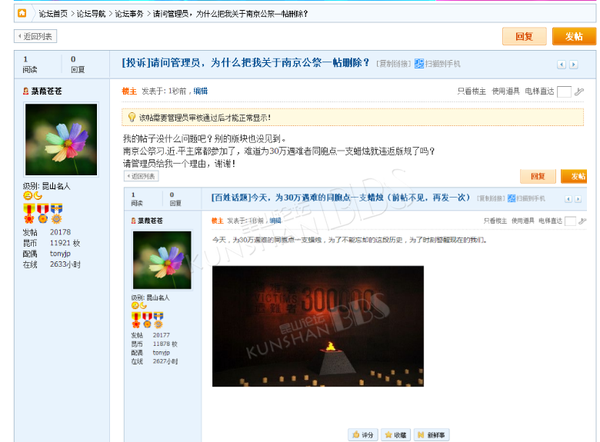Click the top 返回列表 button

[36, 36]
